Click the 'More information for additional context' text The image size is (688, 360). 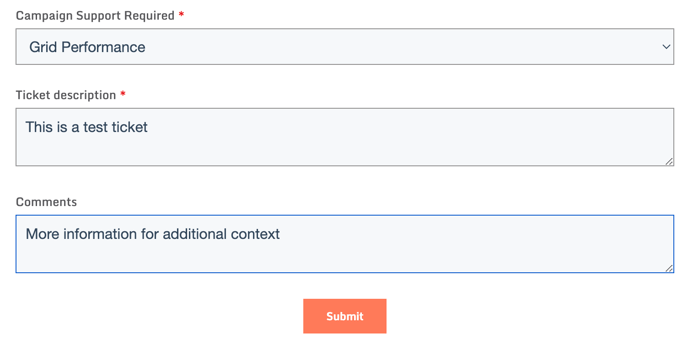(x=152, y=234)
